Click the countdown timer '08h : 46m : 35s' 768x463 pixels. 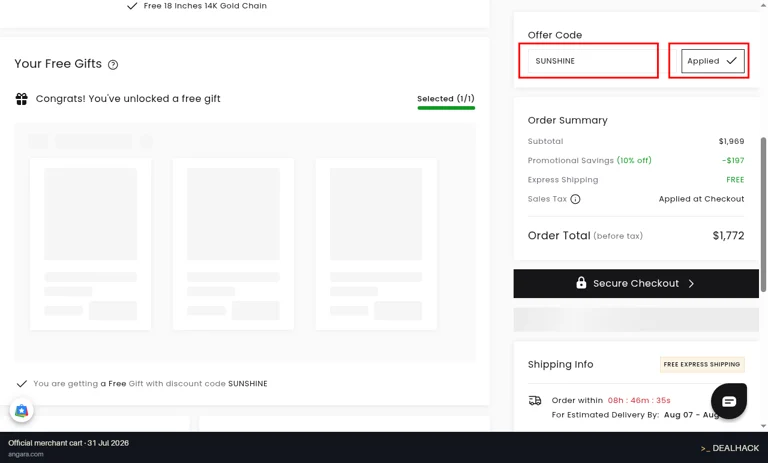click(639, 400)
